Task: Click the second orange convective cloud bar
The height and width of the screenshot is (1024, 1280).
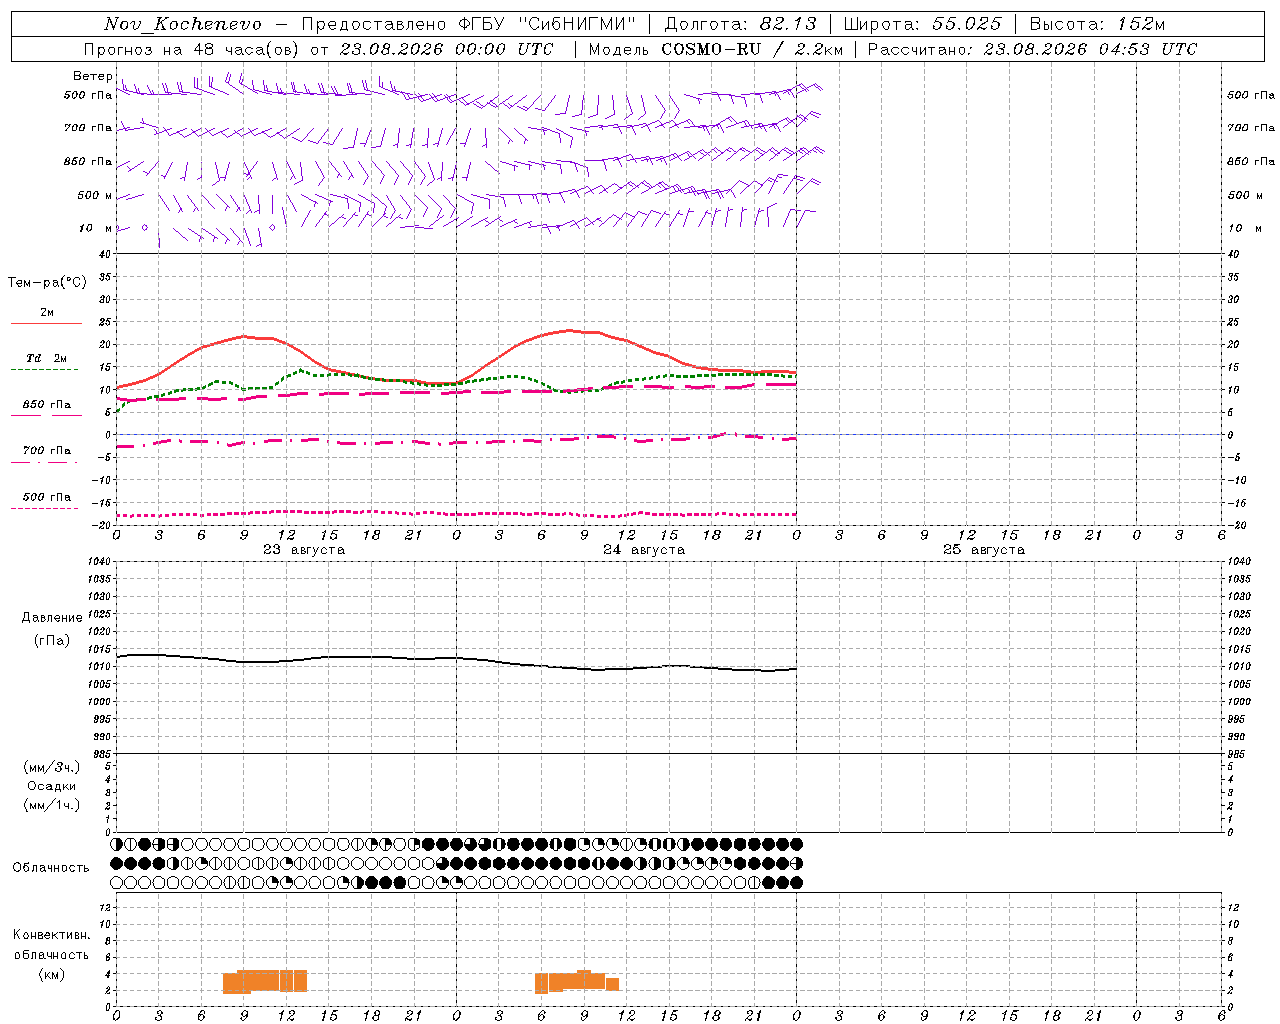Action: click(x=577, y=982)
